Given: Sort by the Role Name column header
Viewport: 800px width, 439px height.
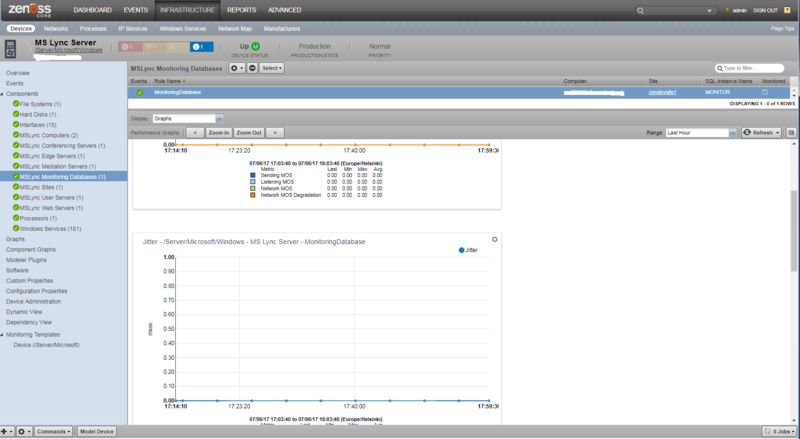Looking at the screenshot, I should (x=168, y=81).
